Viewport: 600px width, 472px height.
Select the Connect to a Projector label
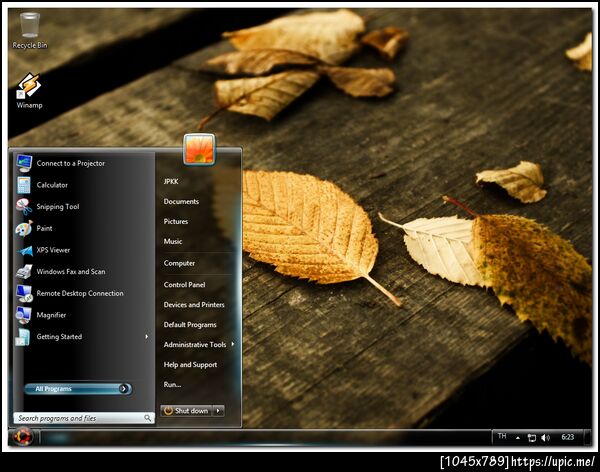[x=70, y=163]
